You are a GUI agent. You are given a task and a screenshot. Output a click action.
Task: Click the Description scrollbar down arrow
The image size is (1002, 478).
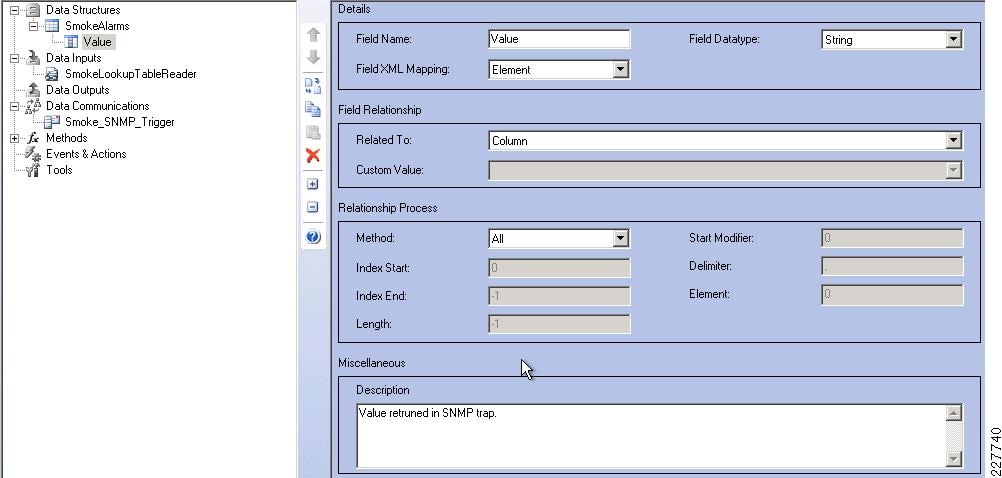[953, 458]
